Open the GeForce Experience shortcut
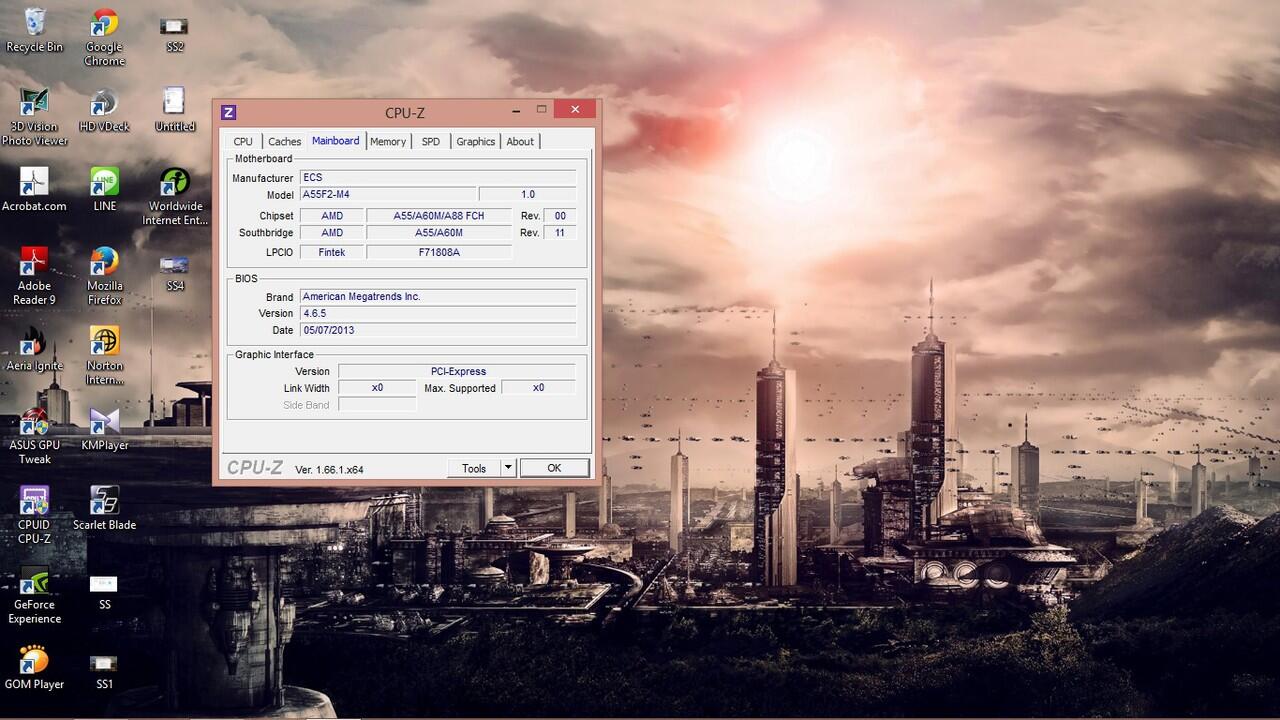 34,596
